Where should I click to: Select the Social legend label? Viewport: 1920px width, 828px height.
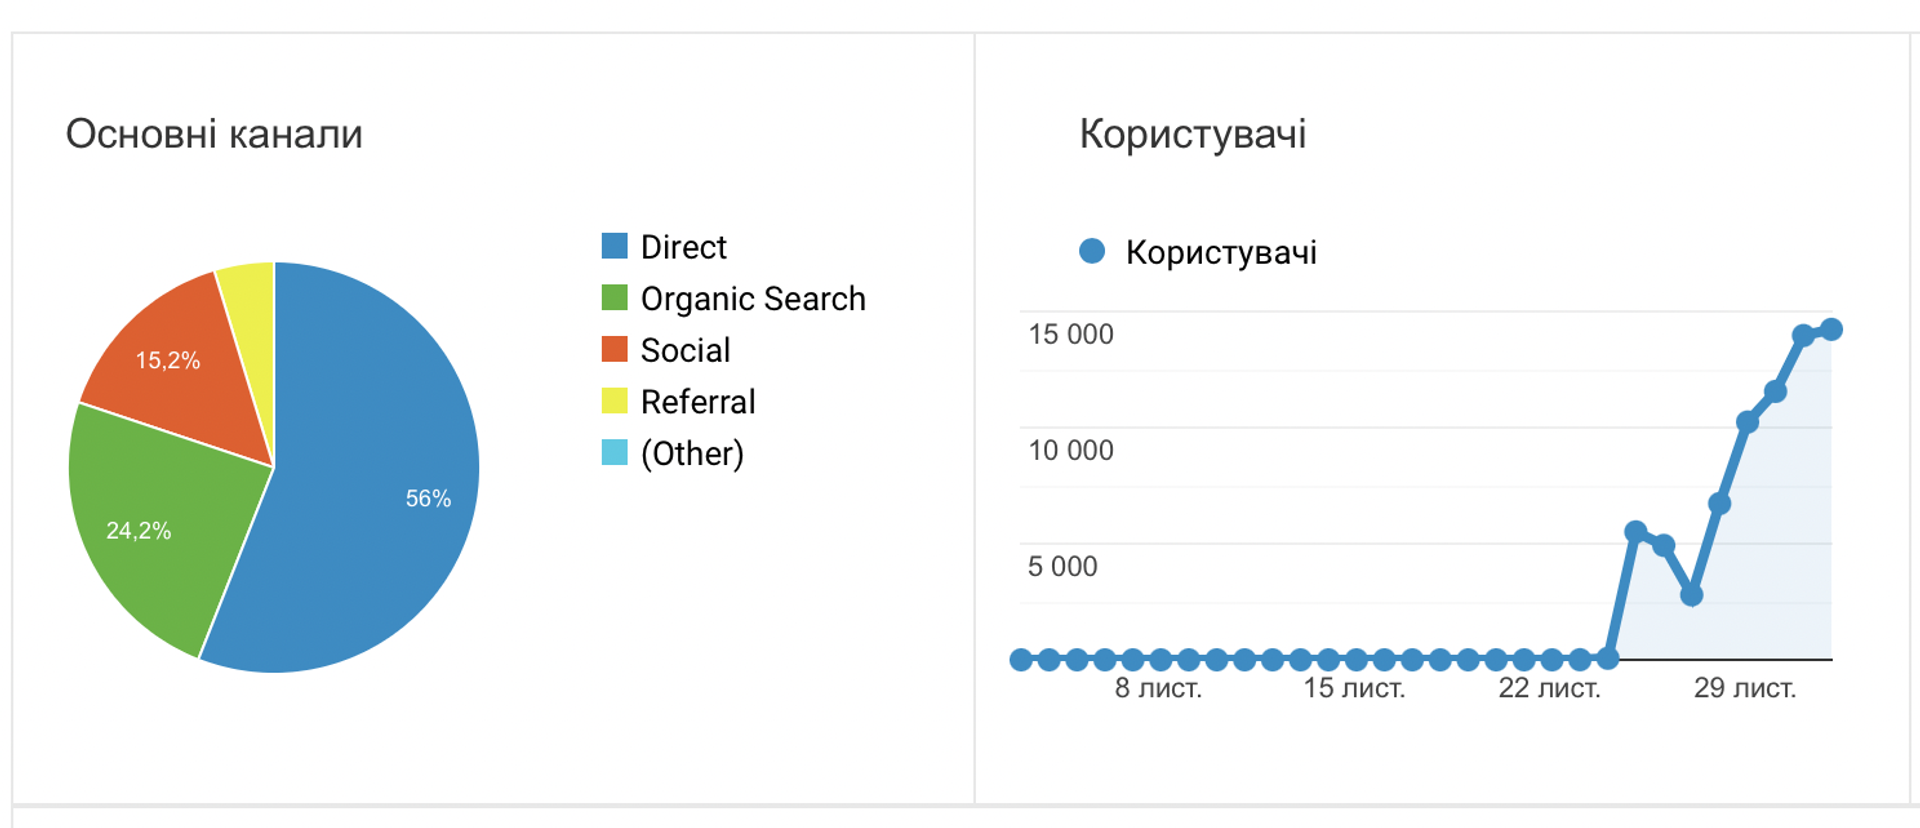(685, 350)
